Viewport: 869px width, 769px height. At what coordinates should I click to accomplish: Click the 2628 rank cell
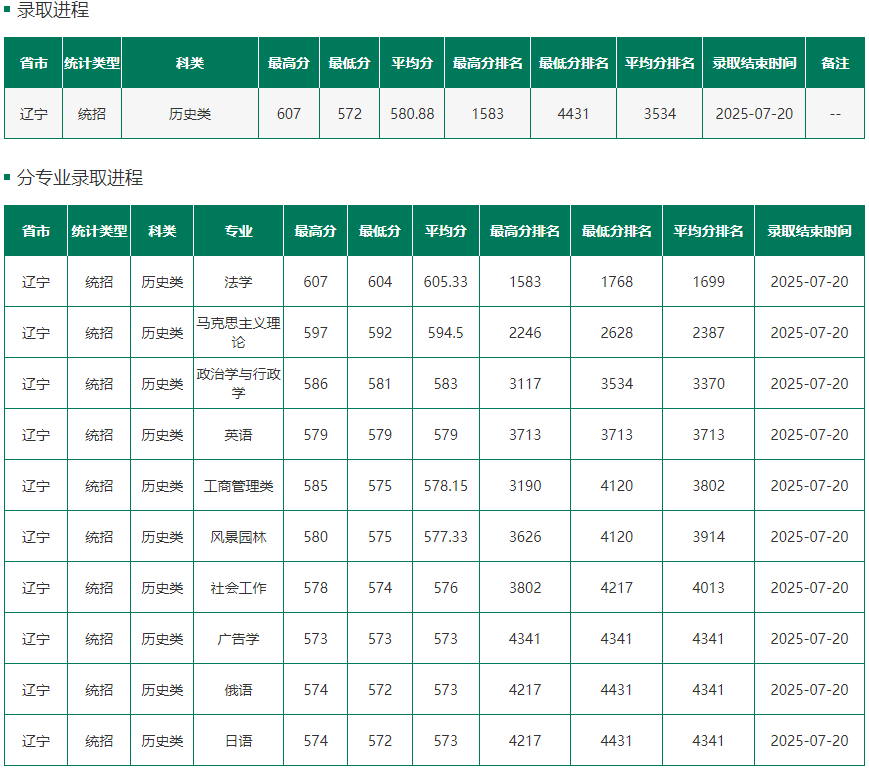pos(616,333)
